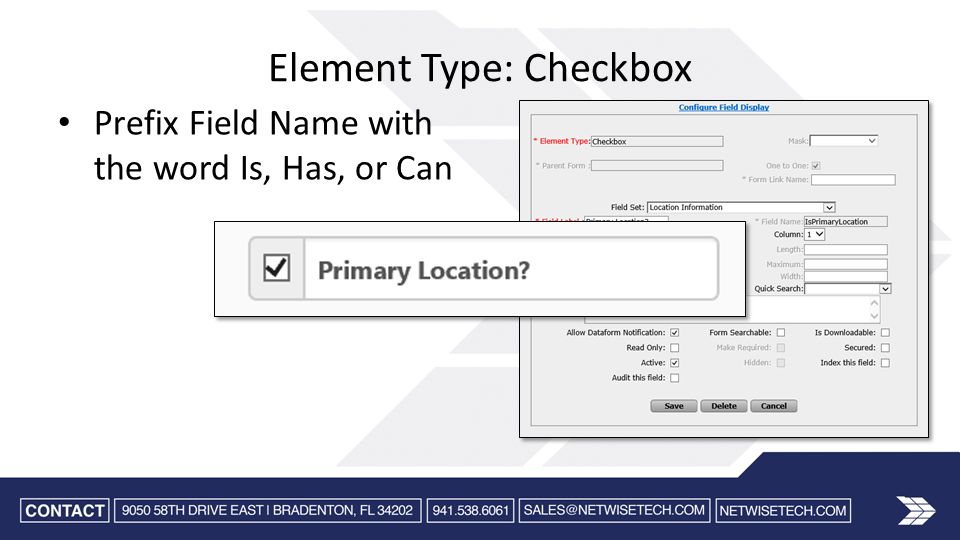The image size is (960, 540).
Task: Click the text area scroll up arrow
Action: click(x=874, y=302)
